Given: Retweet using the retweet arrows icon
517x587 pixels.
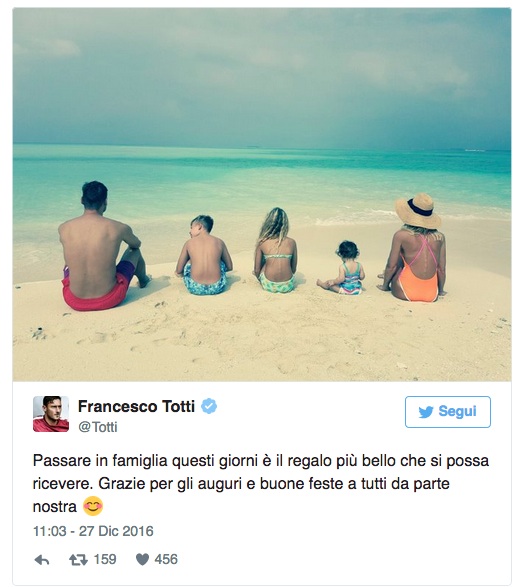Looking at the screenshot, I should point(78,560).
